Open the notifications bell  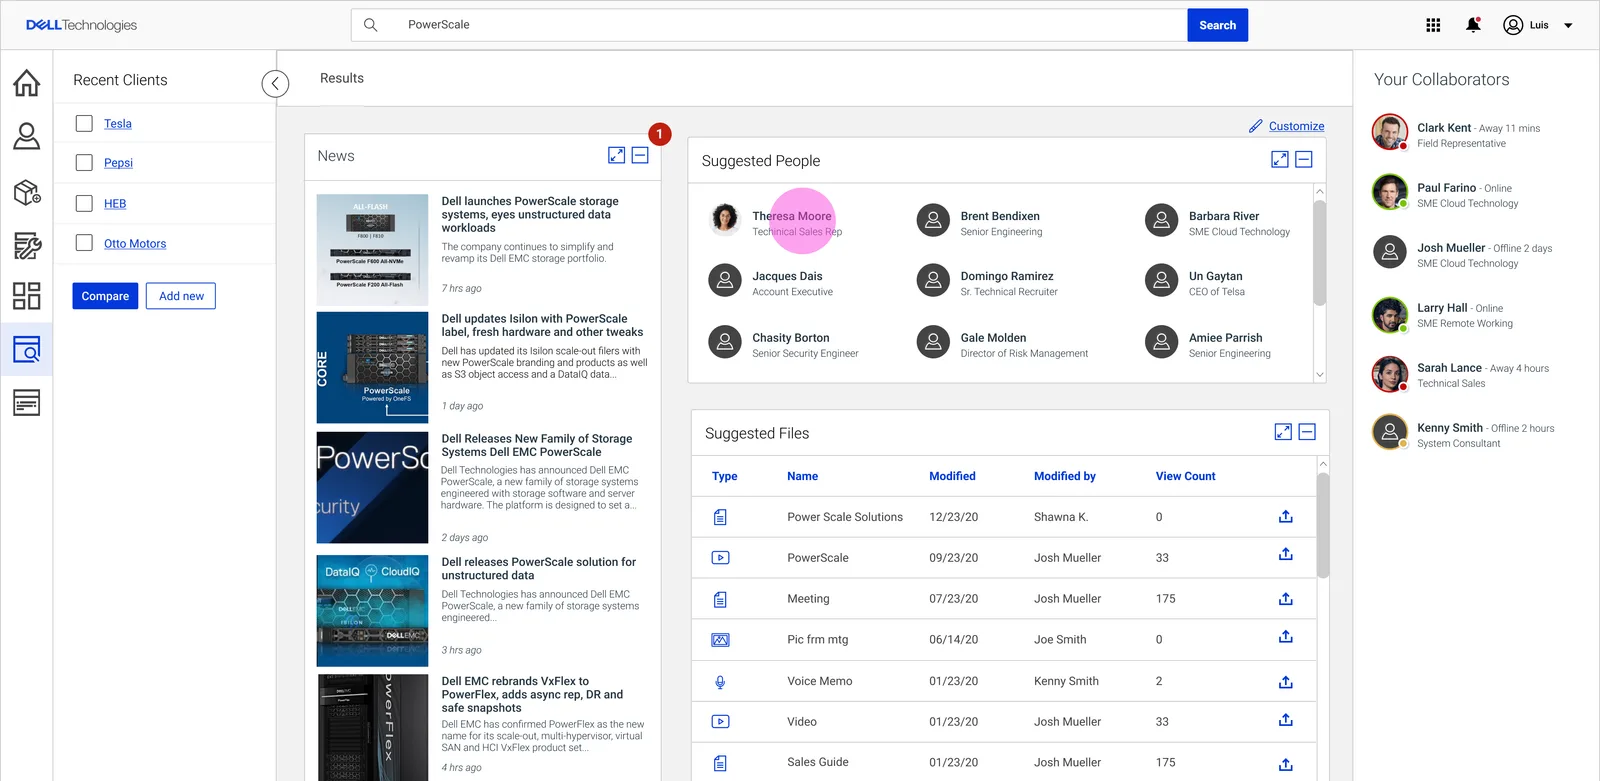pos(1473,25)
